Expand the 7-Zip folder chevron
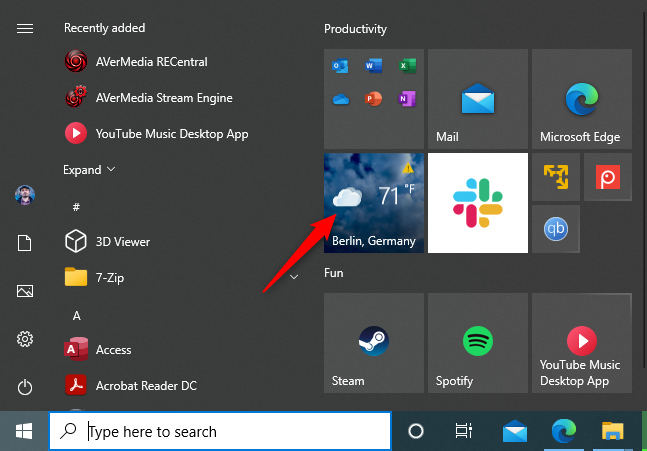Viewport: 647px width, 451px height. (294, 277)
